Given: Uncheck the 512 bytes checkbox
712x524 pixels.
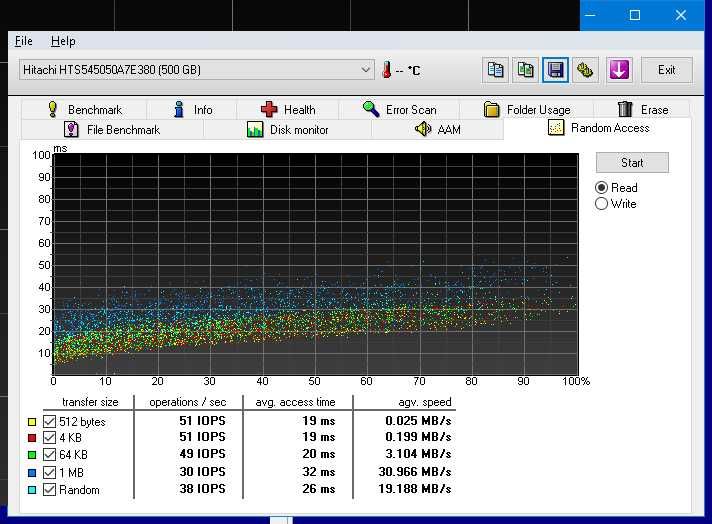Looking at the screenshot, I should [x=49, y=421].
